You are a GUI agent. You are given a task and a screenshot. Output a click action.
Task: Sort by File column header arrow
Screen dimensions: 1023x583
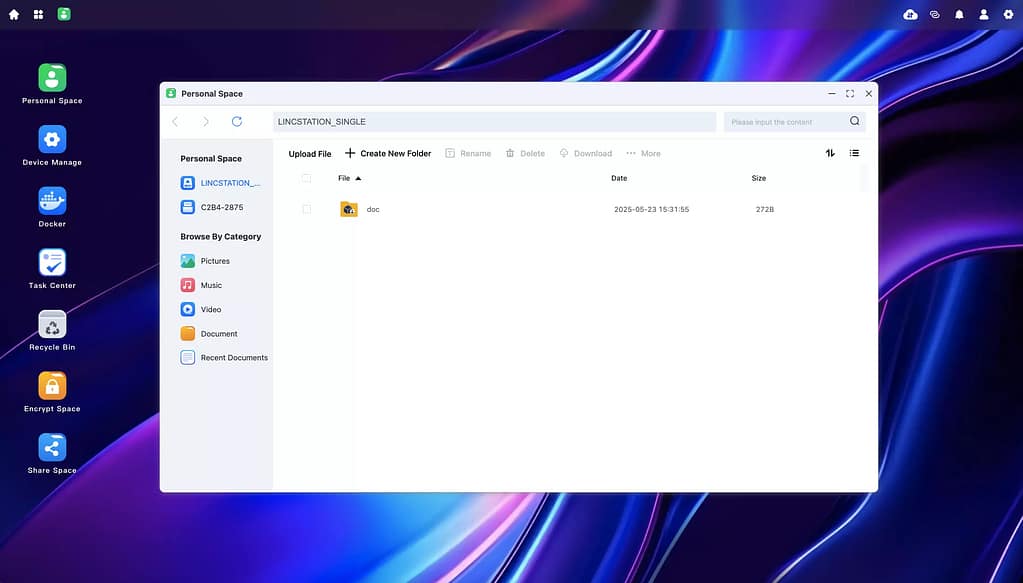pyautogui.click(x=358, y=178)
